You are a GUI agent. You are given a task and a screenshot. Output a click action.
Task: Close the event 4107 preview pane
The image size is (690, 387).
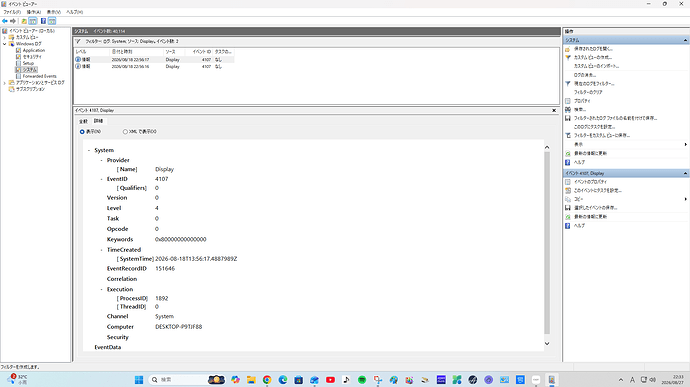coord(554,111)
